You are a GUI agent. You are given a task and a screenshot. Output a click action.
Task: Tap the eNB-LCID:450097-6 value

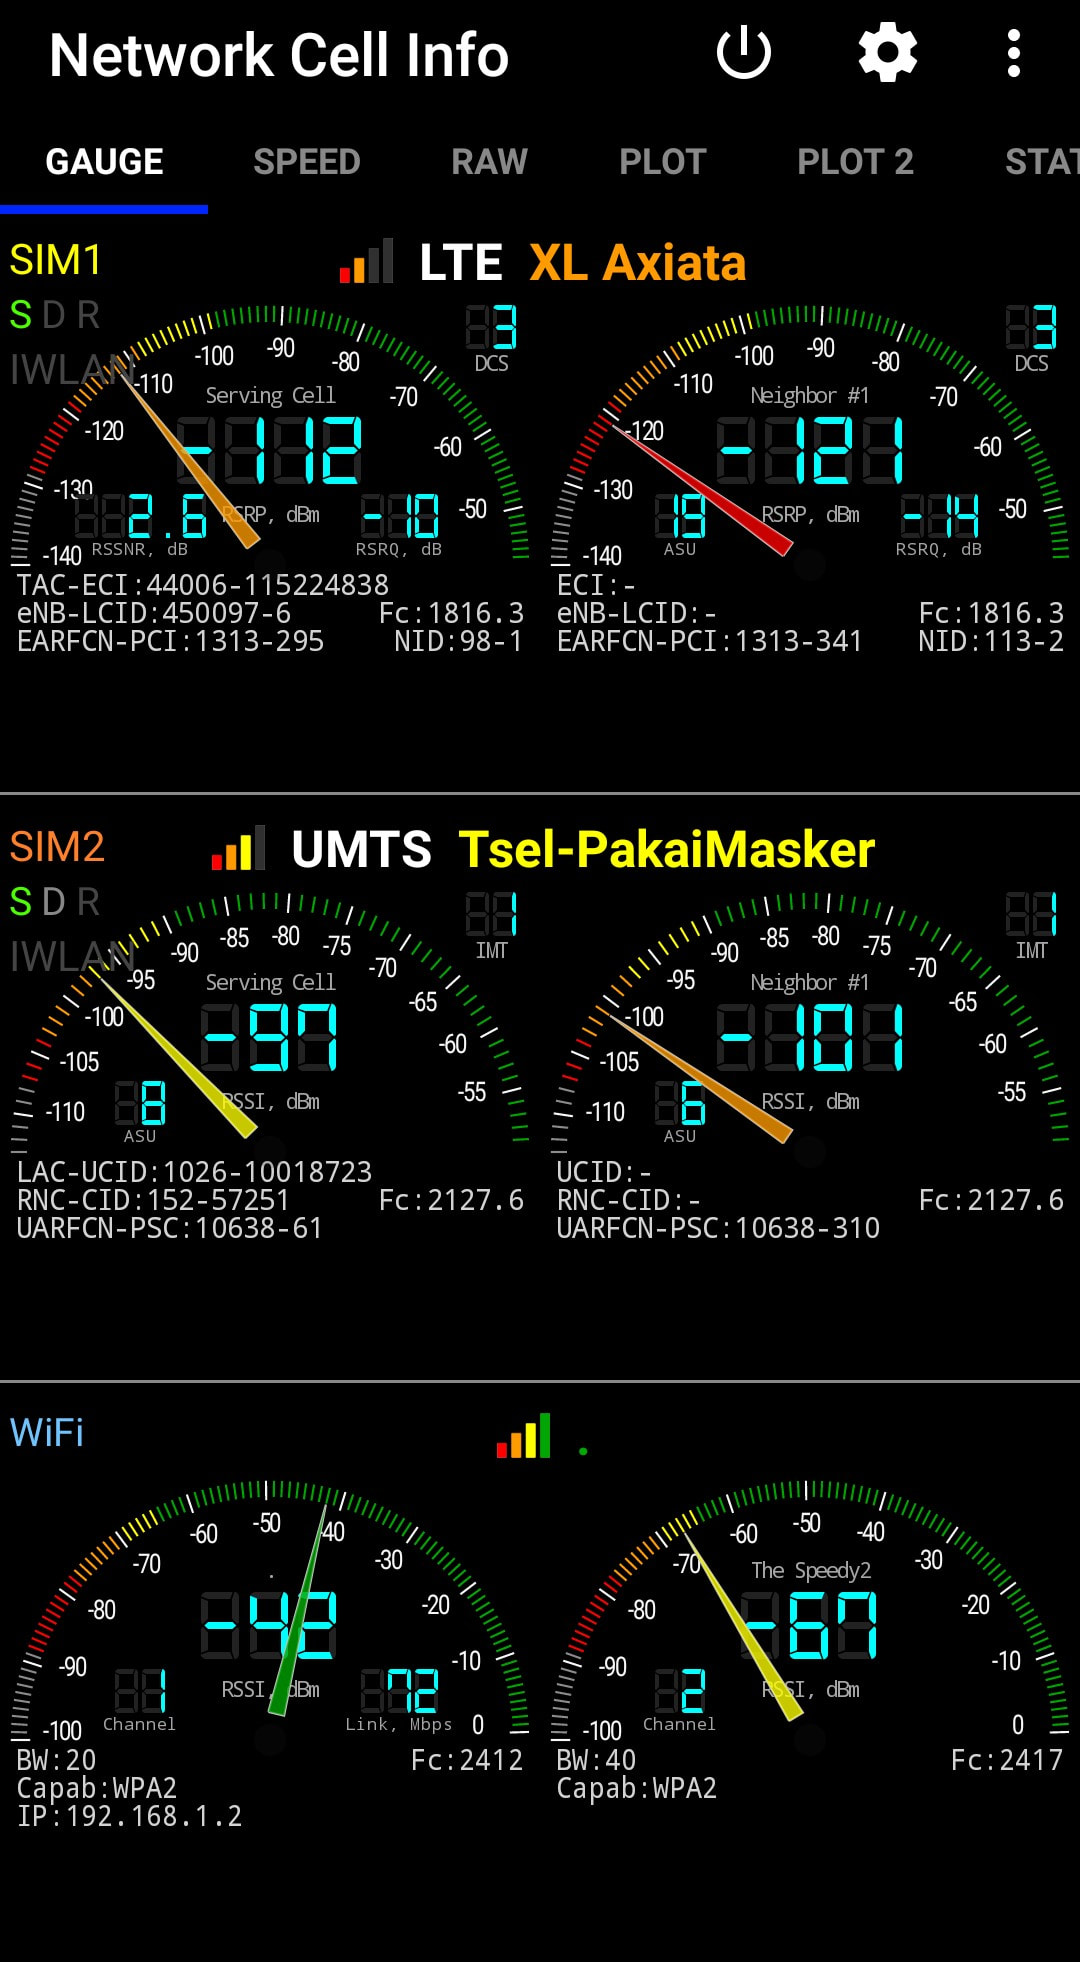pyautogui.click(x=154, y=613)
